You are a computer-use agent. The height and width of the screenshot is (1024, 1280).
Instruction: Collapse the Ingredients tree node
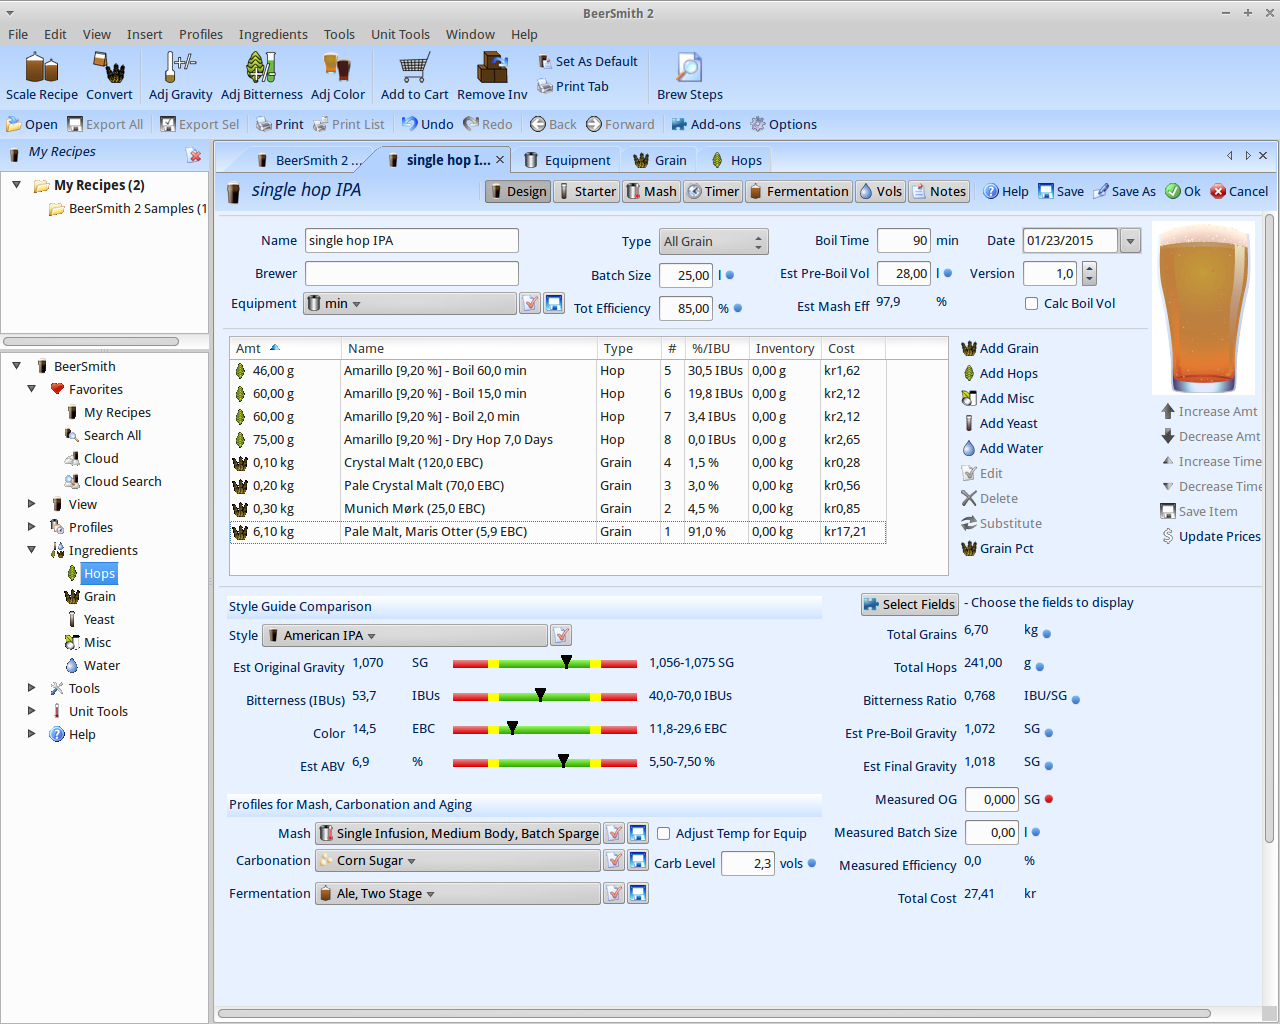[x=31, y=550]
